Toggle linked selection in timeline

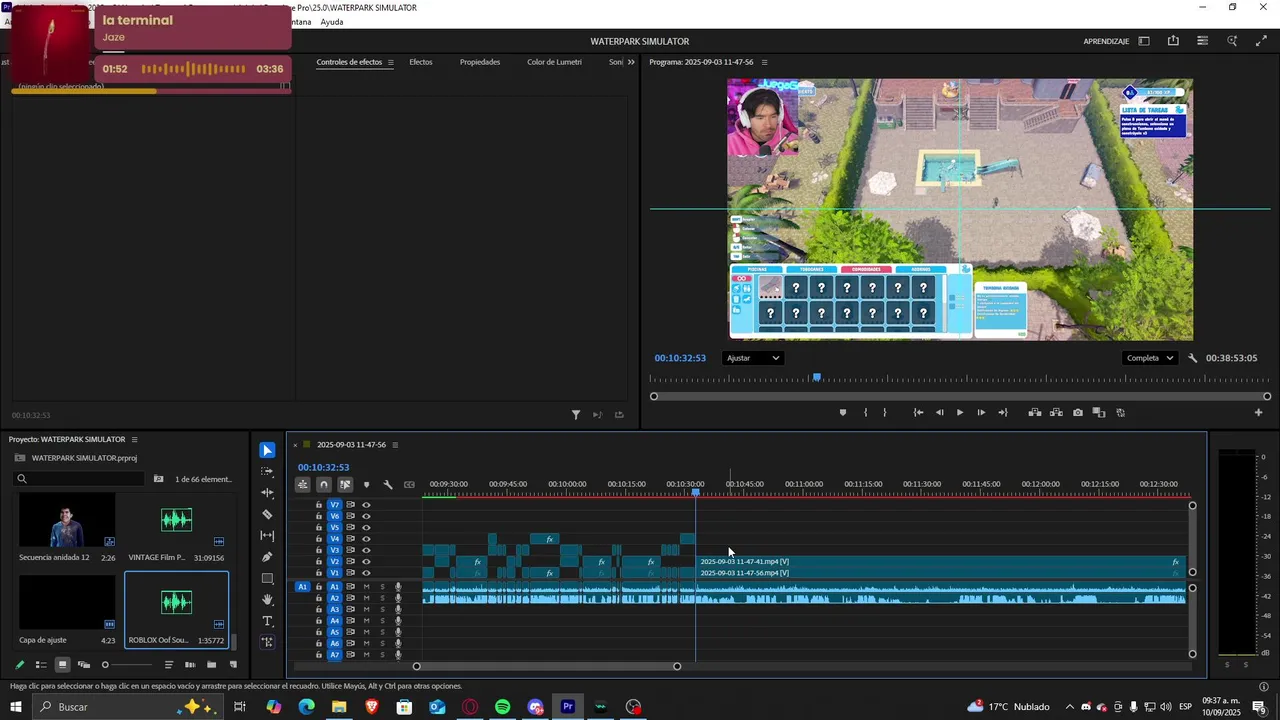[345, 485]
